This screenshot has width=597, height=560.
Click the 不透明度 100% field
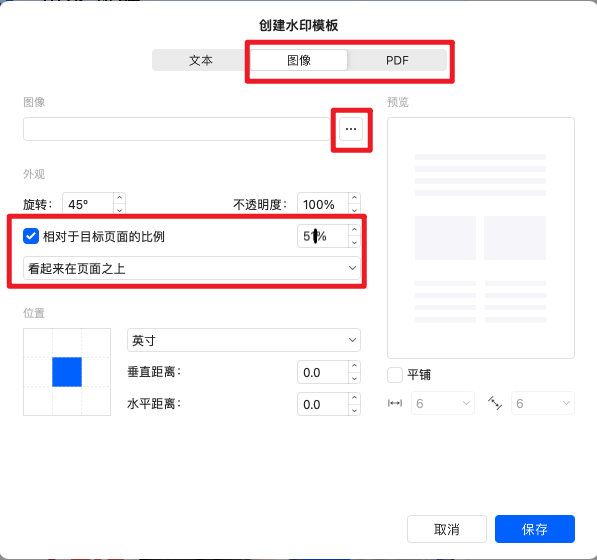323,204
